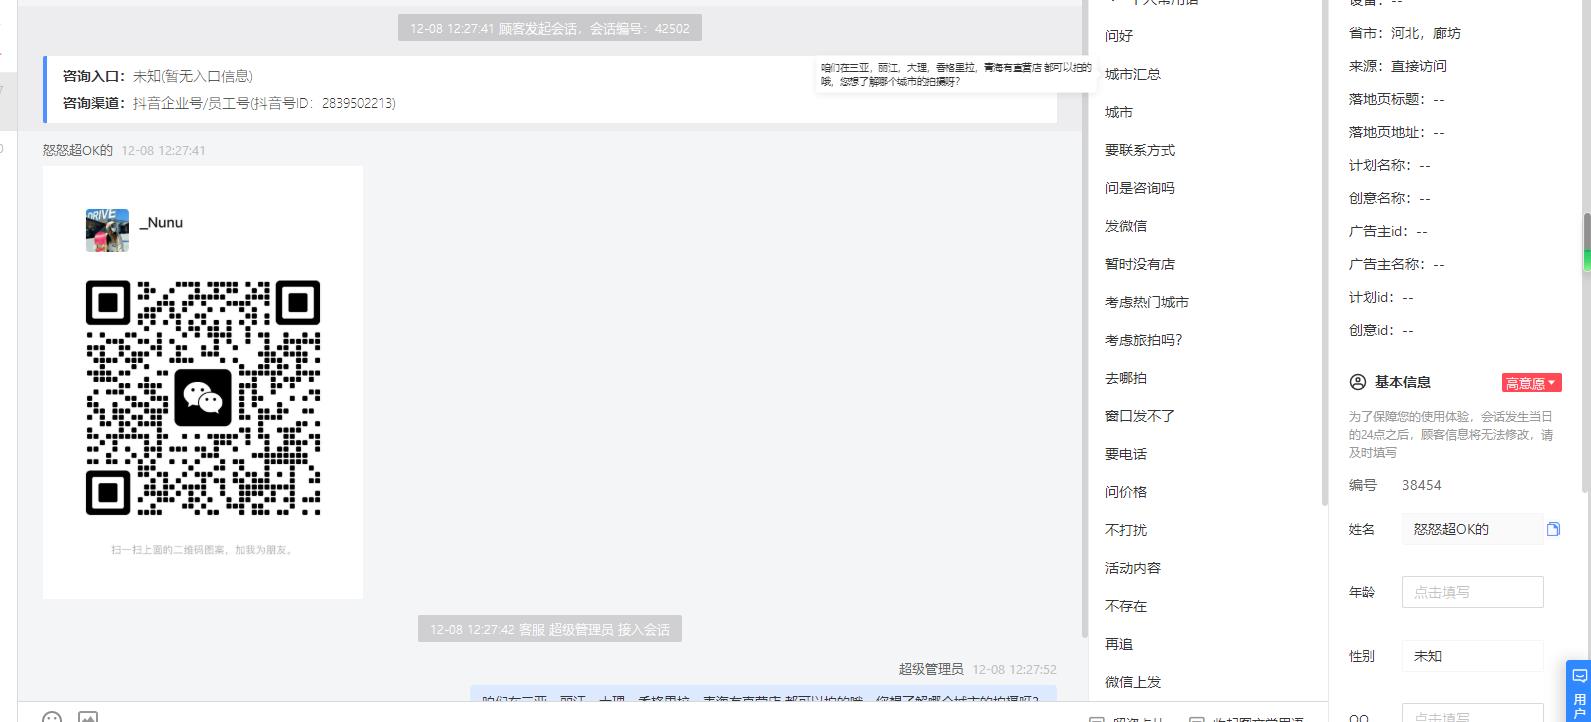The width and height of the screenshot is (1591, 722).
Task: Click the chat area vertical scrollbar
Action: coord(1085,320)
